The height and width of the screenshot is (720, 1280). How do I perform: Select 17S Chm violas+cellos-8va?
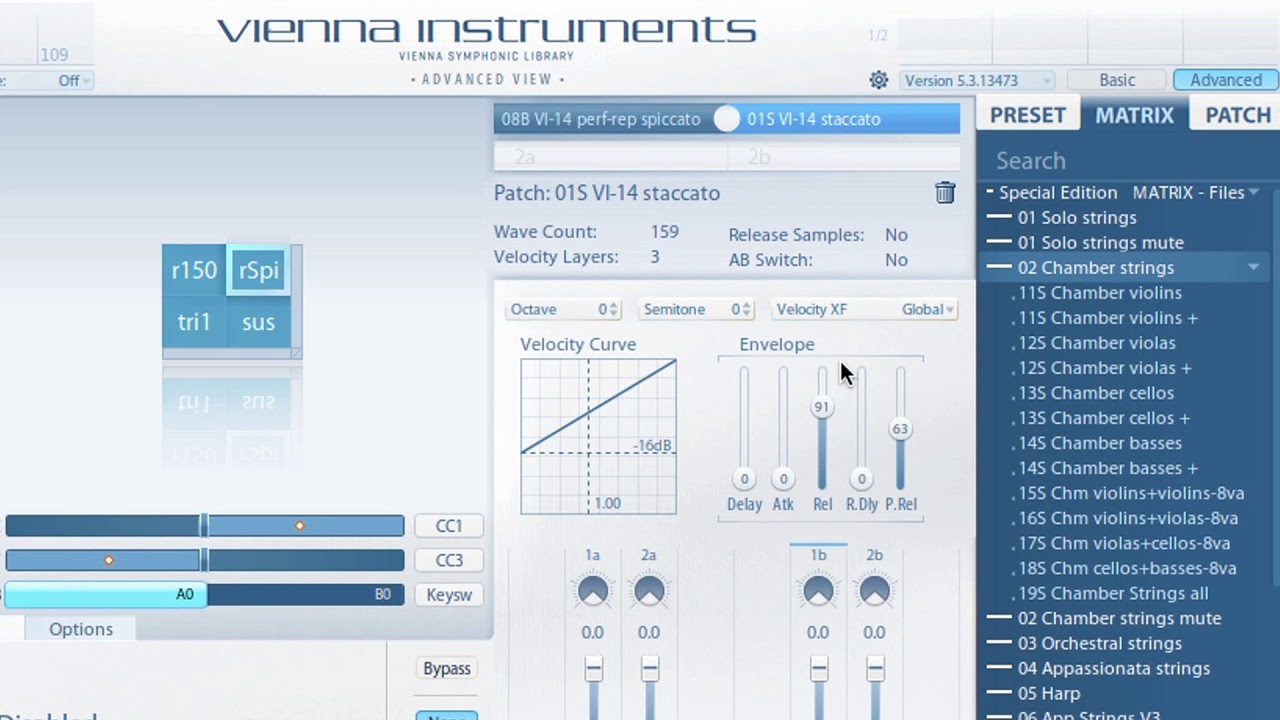[1124, 543]
